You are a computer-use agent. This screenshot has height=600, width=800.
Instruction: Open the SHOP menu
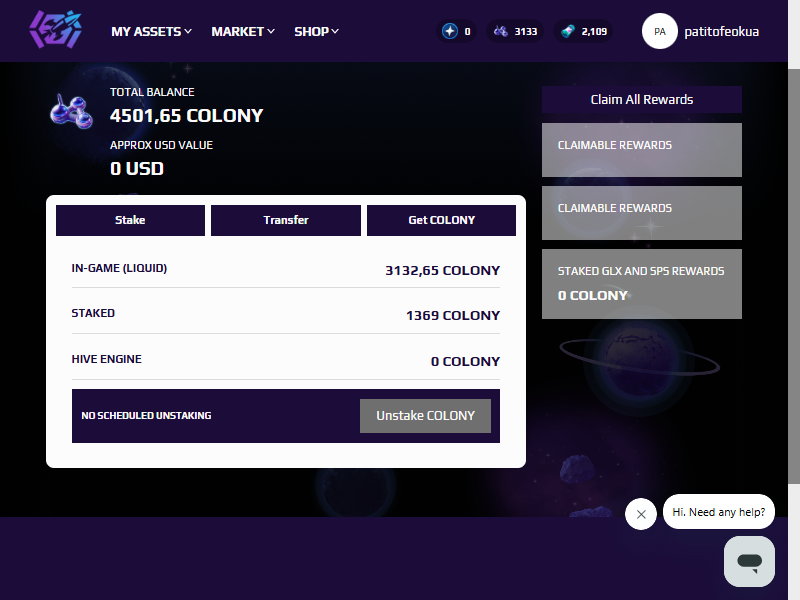[x=316, y=32]
